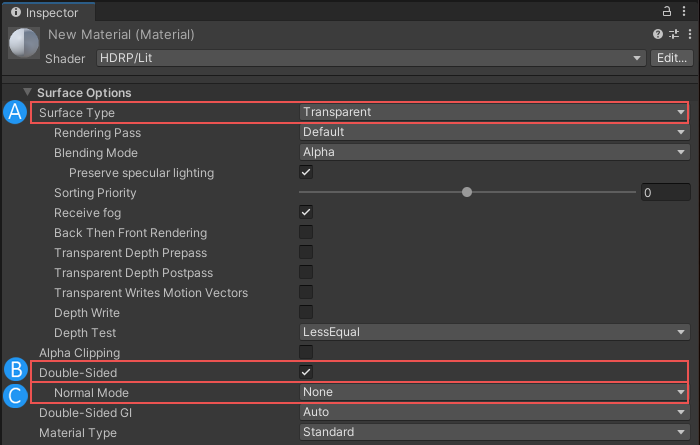
Task: Enable Depth Write checkbox
Action: pyautogui.click(x=307, y=312)
